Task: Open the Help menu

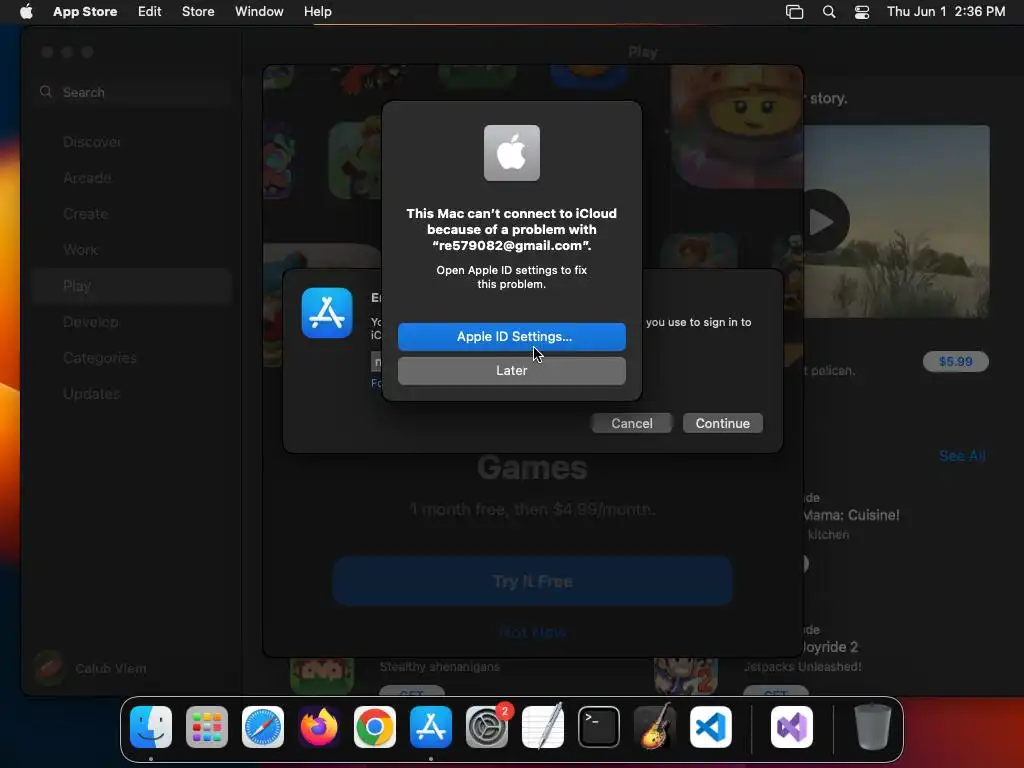Action: (317, 11)
